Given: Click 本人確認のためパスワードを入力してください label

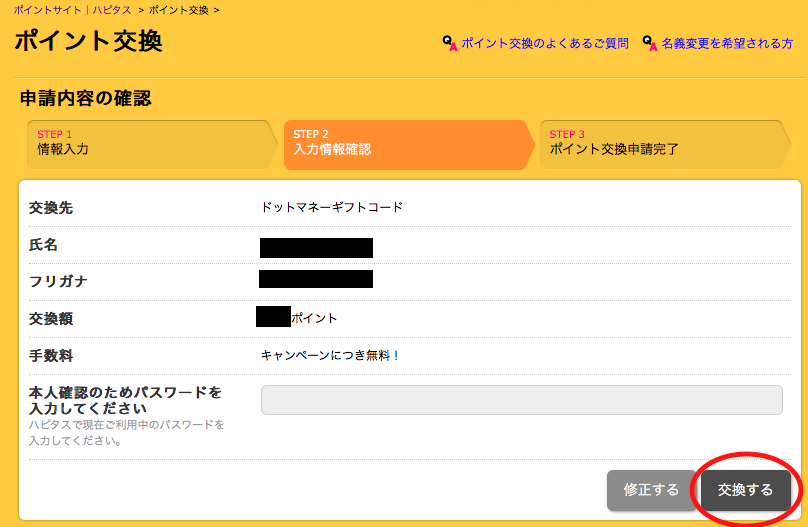Looking at the screenshot, I should (x=125, y=400).
